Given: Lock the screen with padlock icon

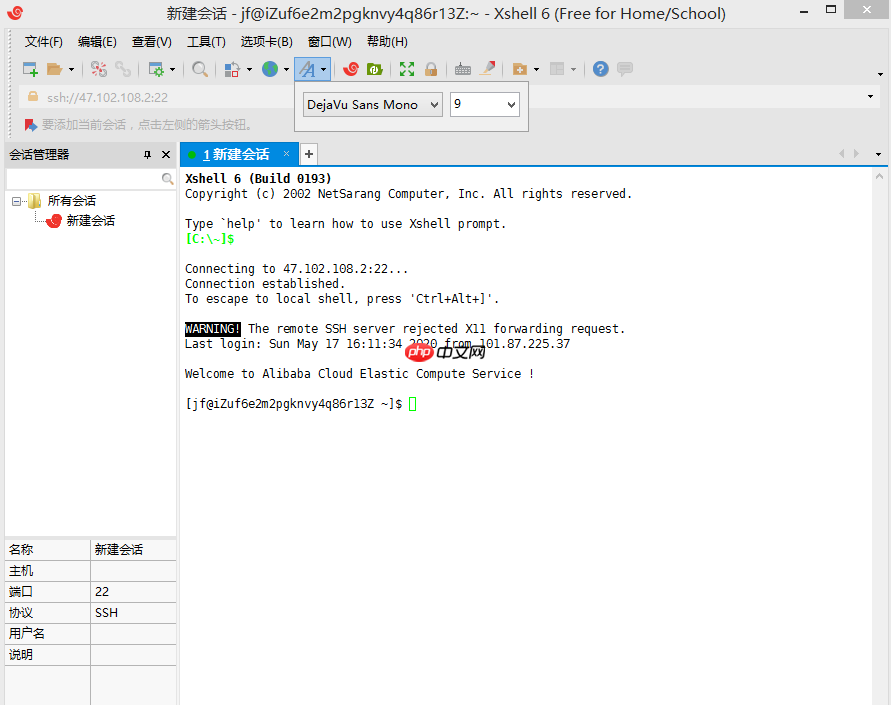Looking at the screenshot, I should [431, 69].
